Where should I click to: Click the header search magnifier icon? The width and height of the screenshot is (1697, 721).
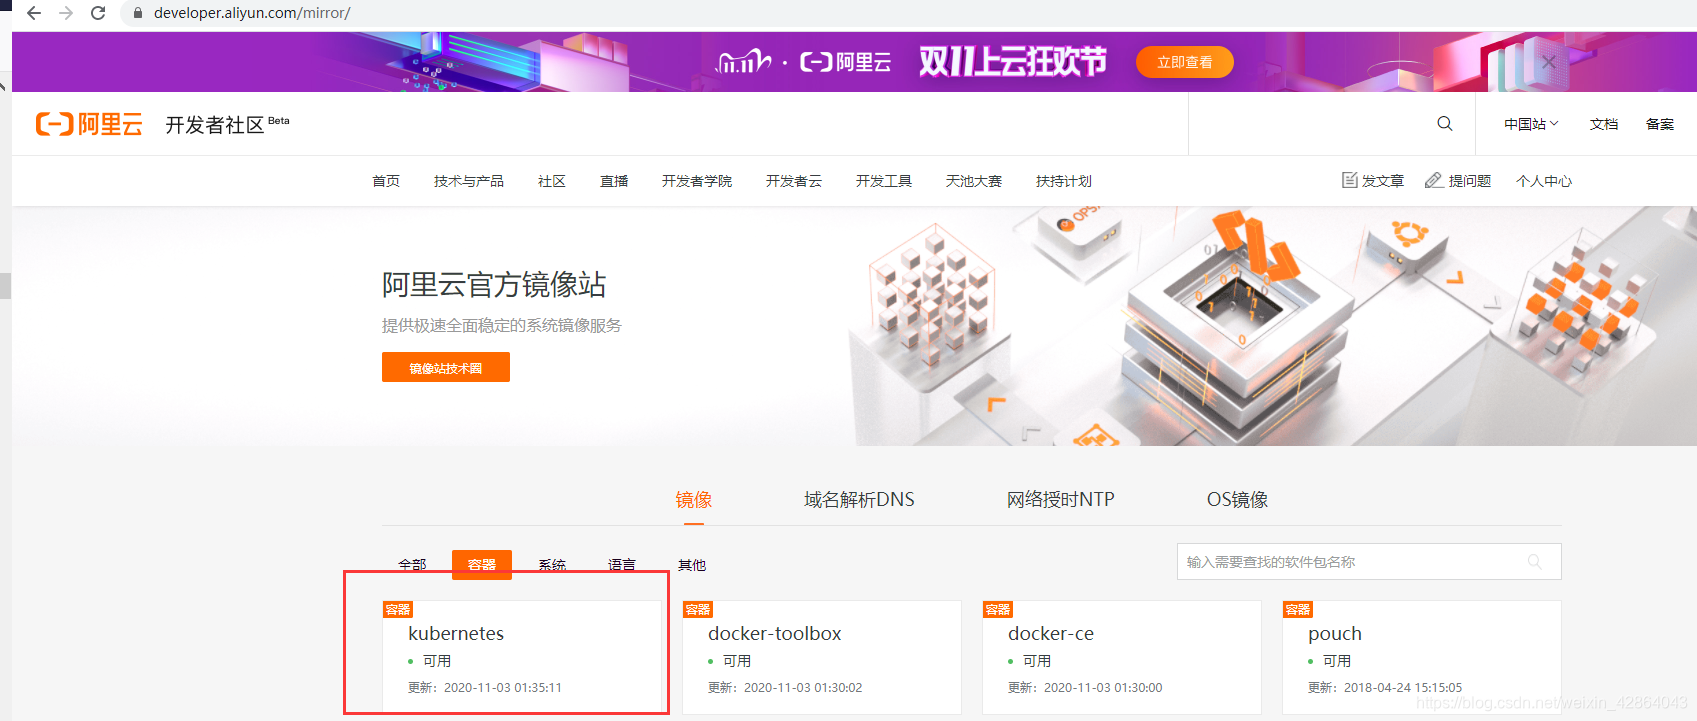pyautogui.click(x=1445, y=123)
